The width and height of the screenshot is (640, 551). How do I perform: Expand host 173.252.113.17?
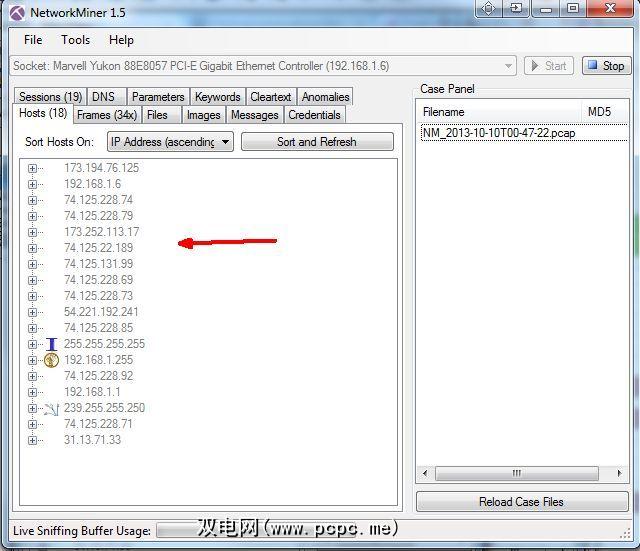coord(32,232)
